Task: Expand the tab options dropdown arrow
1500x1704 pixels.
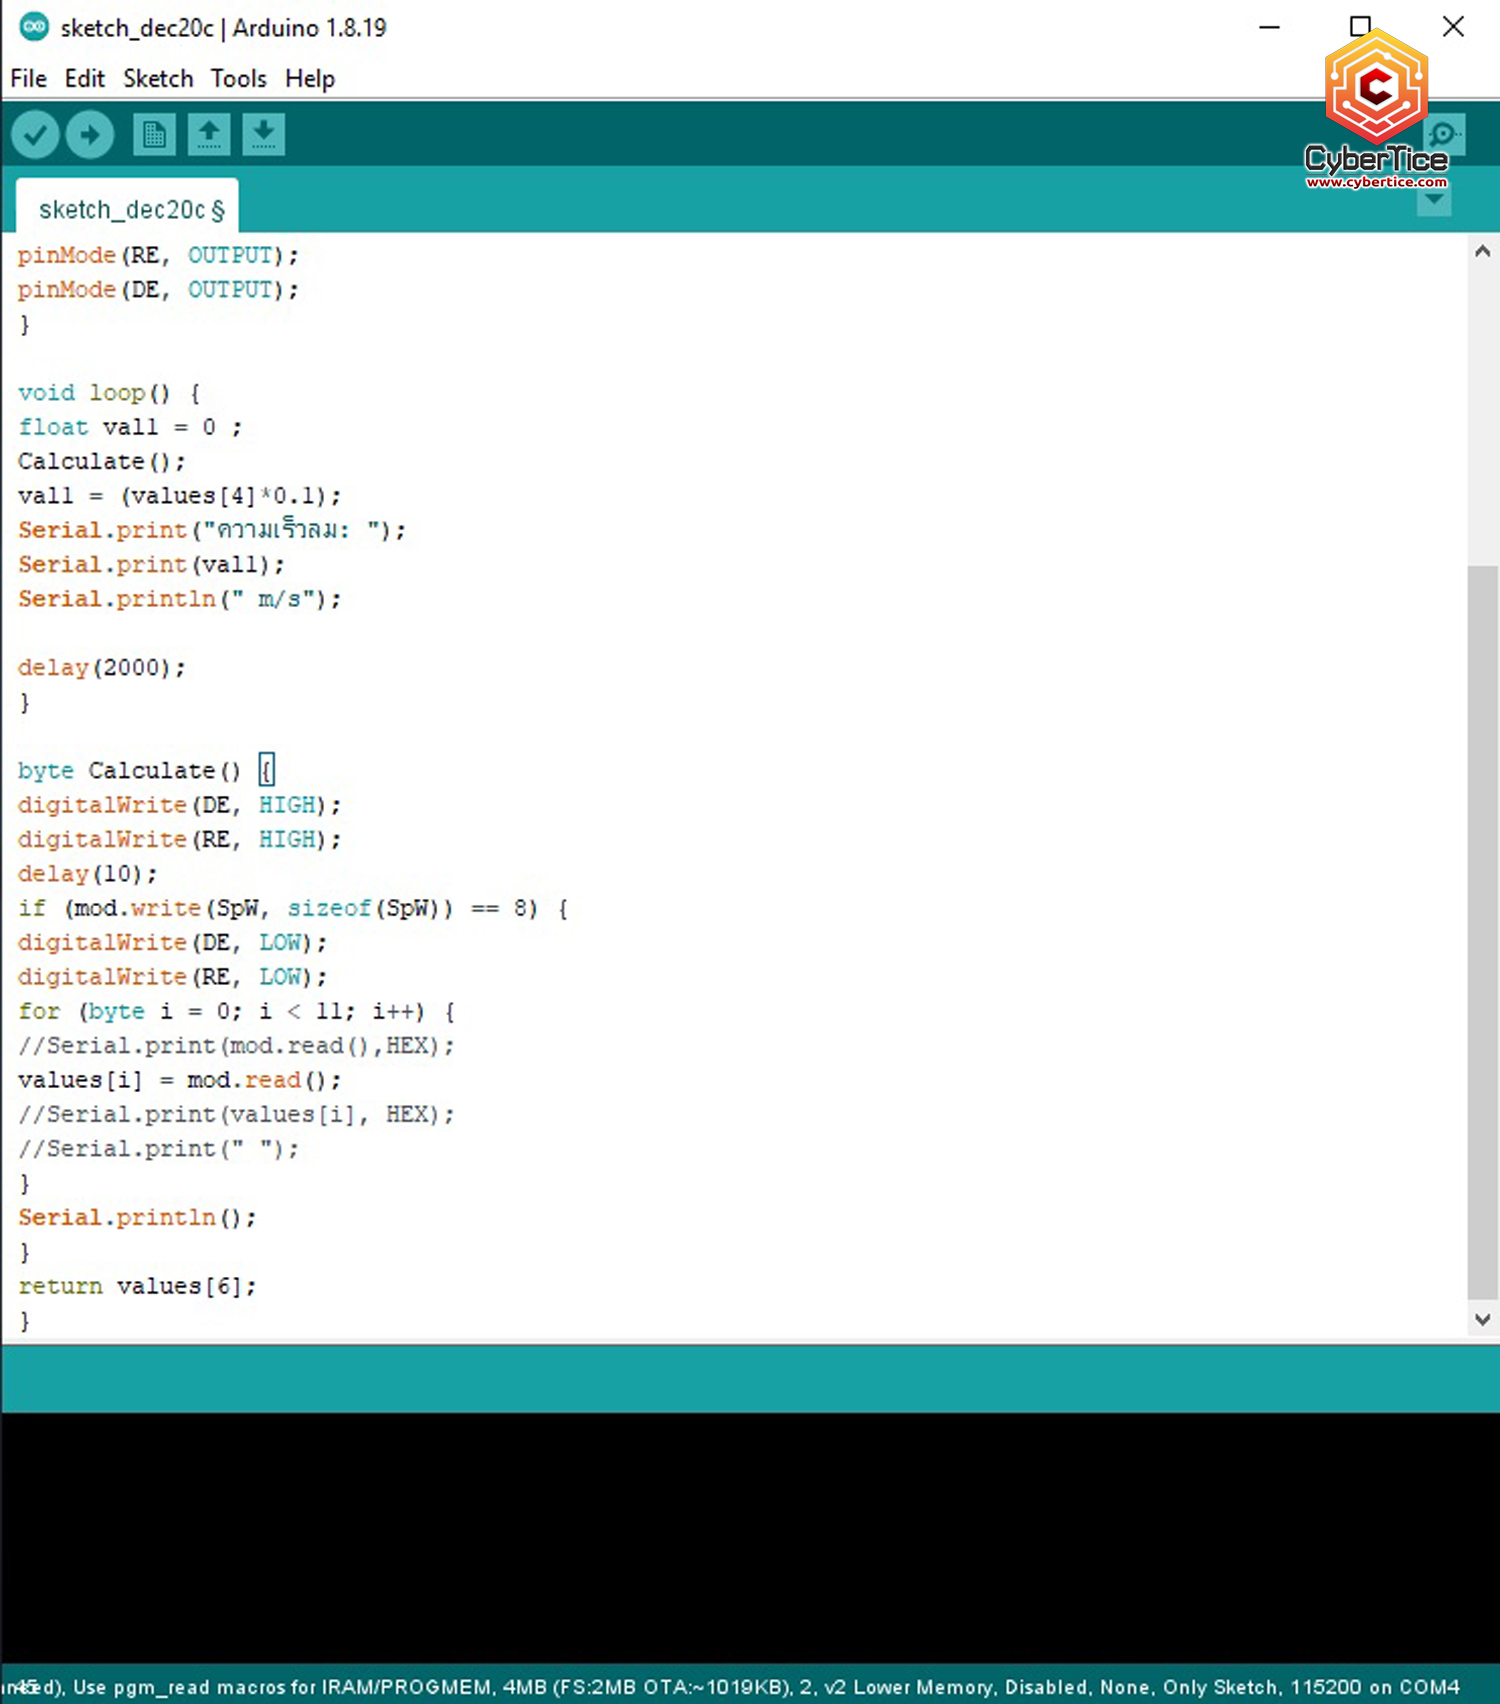Action: pyautogui.click(x=1434, y=201)
